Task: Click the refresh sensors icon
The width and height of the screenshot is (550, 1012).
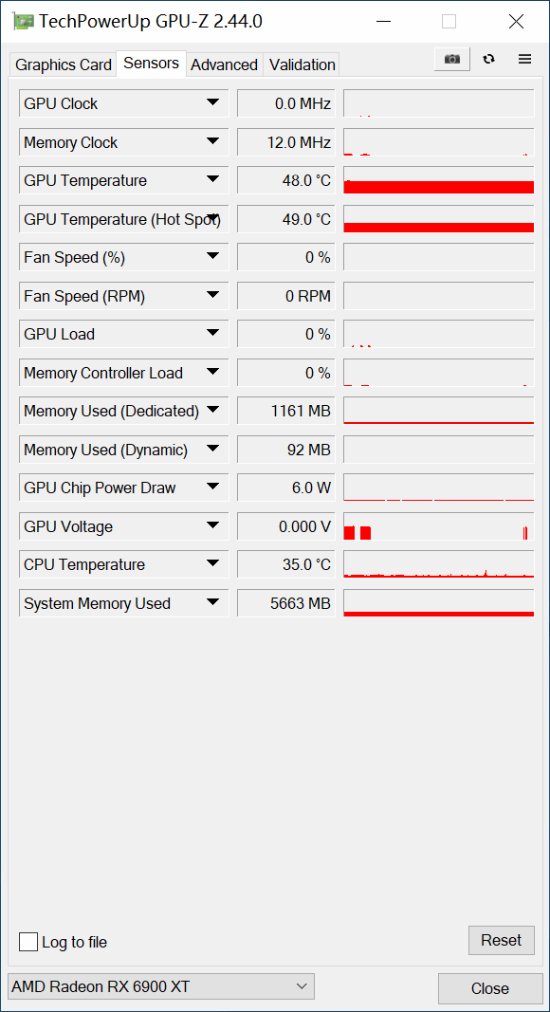Action: tap(489, 59)
